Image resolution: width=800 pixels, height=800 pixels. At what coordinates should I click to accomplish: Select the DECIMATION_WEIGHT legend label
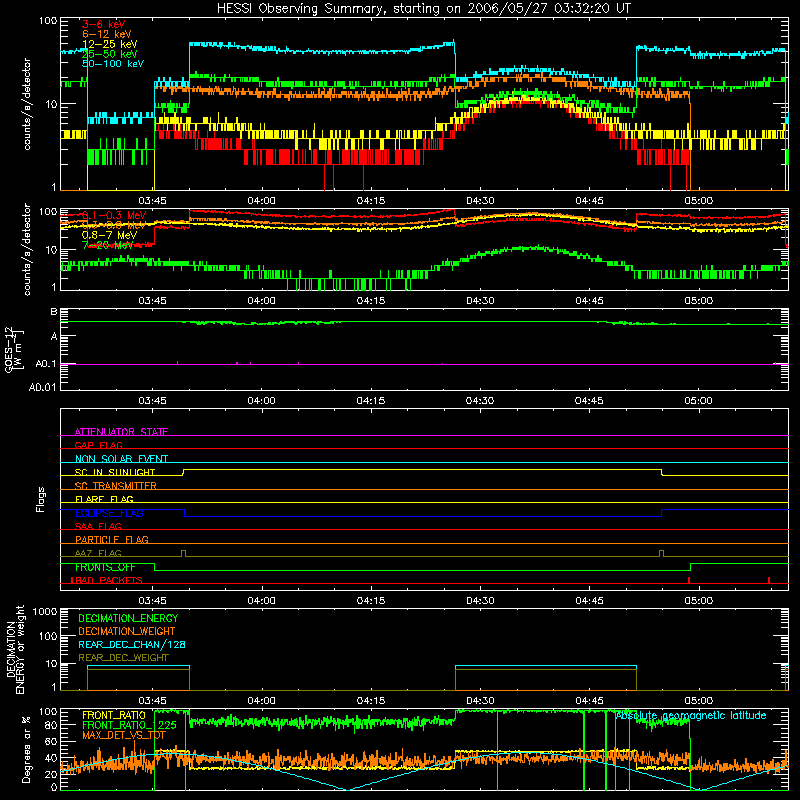[x=127, y=632]
